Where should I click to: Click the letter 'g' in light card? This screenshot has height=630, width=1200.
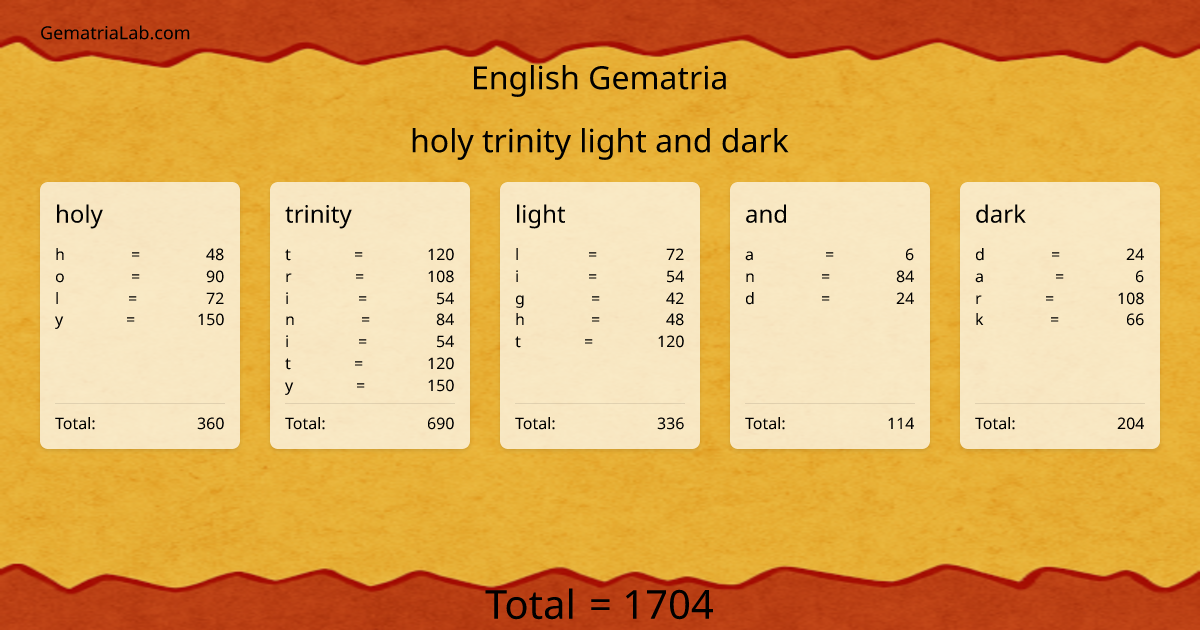click(520, 299)
